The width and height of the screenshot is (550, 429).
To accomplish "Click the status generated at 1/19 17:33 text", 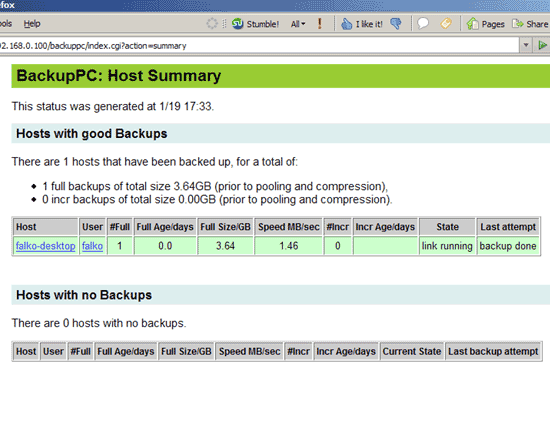I will (x=113, y=106).
